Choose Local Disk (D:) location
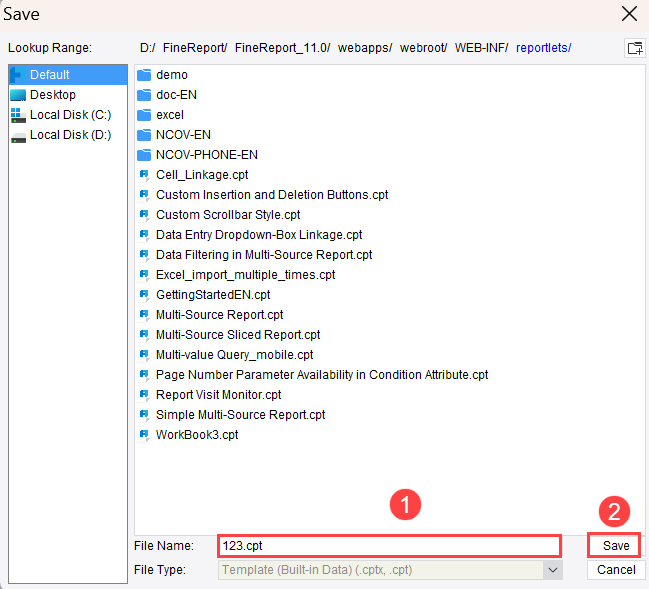Screen dimensions: 649x589 coord(68,135)
